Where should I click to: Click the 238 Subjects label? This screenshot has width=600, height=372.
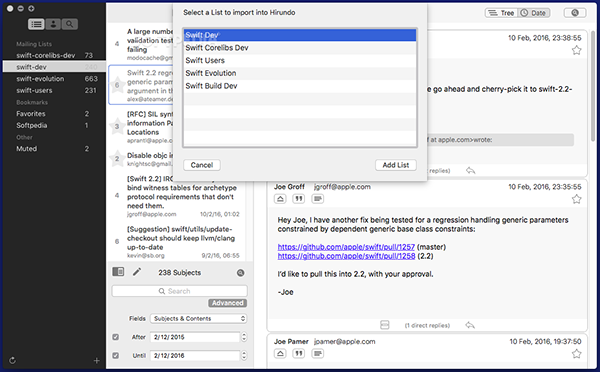[x=179, y=272]
